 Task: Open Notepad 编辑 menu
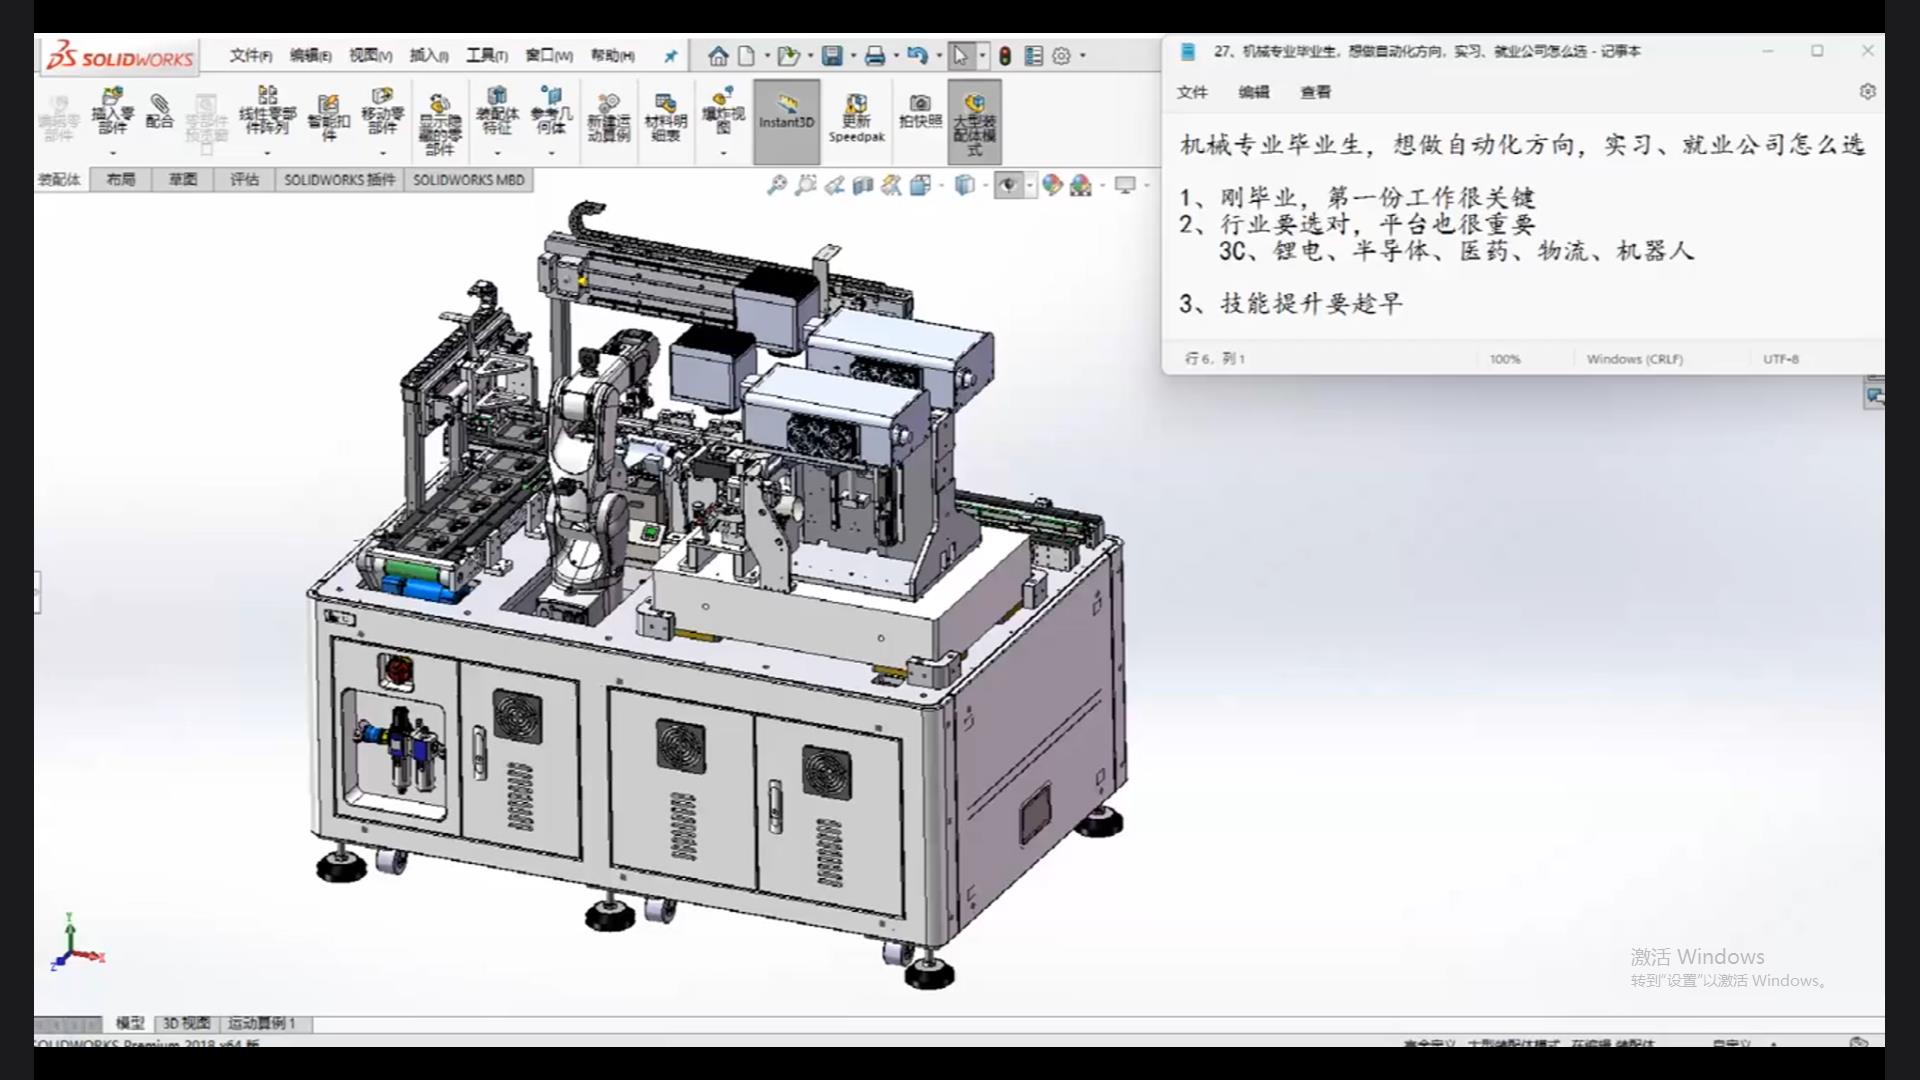click(x=1253, y=92)
